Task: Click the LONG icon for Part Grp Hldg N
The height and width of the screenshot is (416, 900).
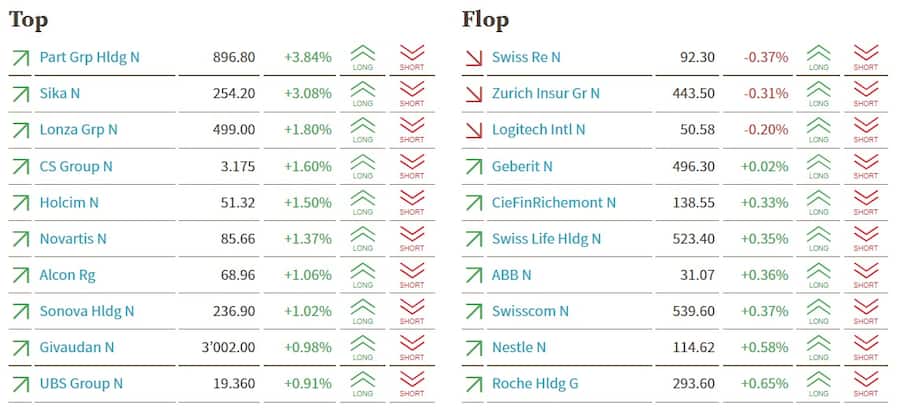Action: point(363,57)
